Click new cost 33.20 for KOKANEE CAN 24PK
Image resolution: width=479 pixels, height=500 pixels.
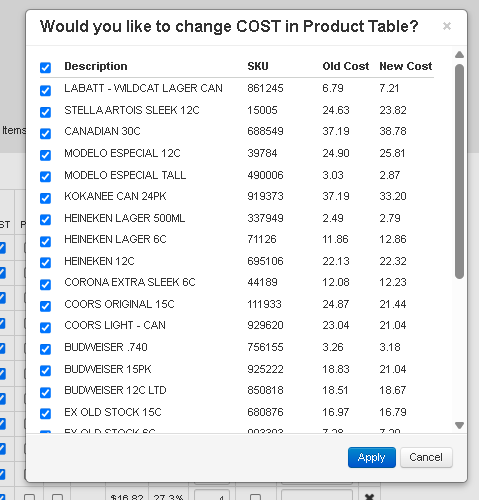(393, 196)
